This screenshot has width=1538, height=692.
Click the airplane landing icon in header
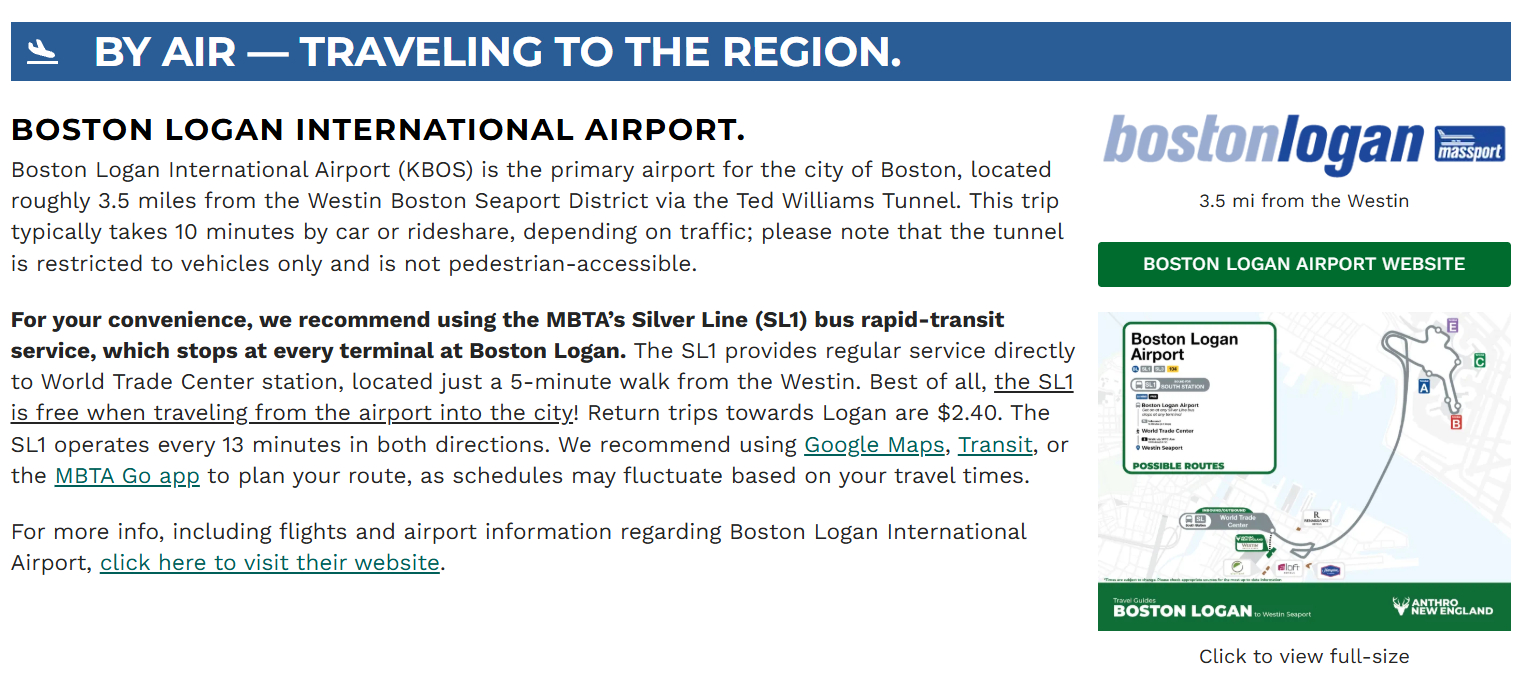[x=42, y=52]
